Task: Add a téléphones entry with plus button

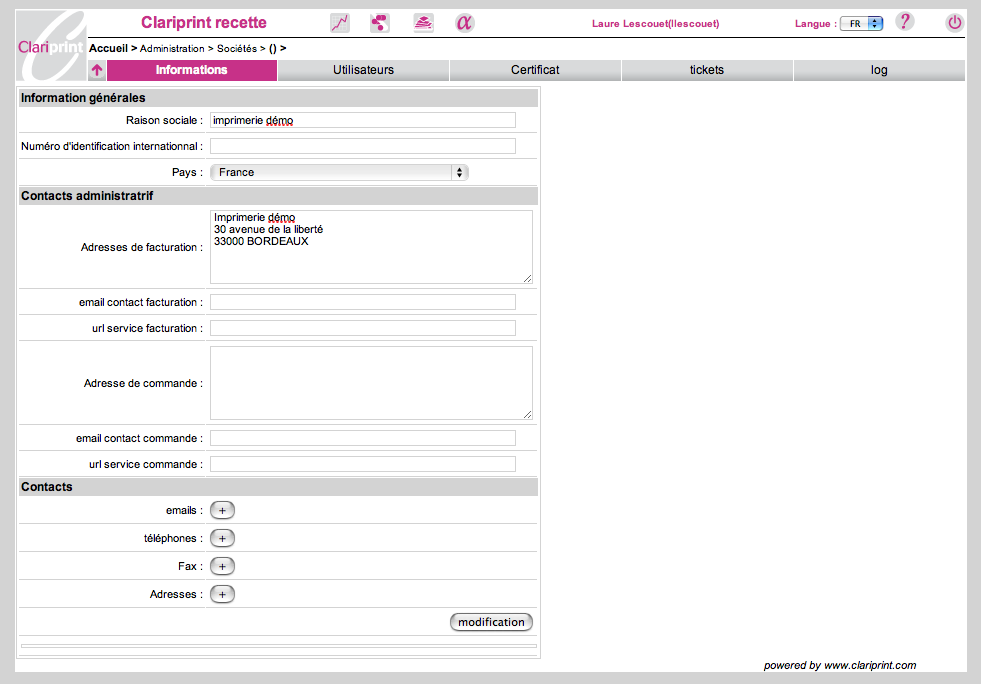Action: click(x=222, y=538)
